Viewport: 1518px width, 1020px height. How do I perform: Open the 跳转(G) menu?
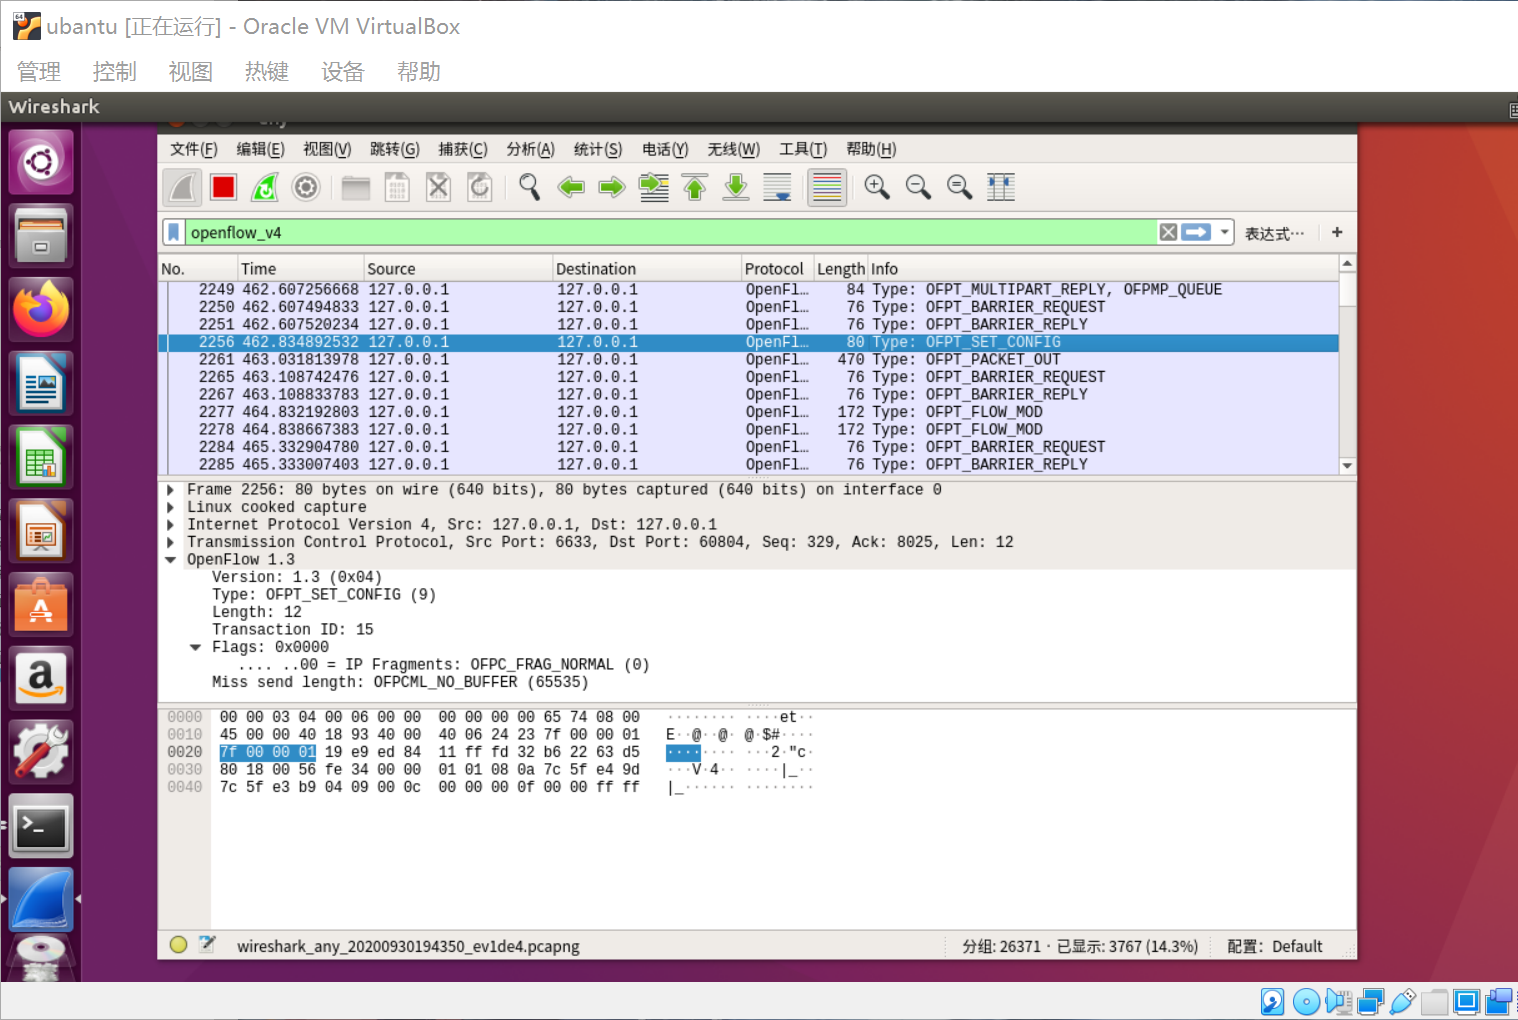click(395, 149)
